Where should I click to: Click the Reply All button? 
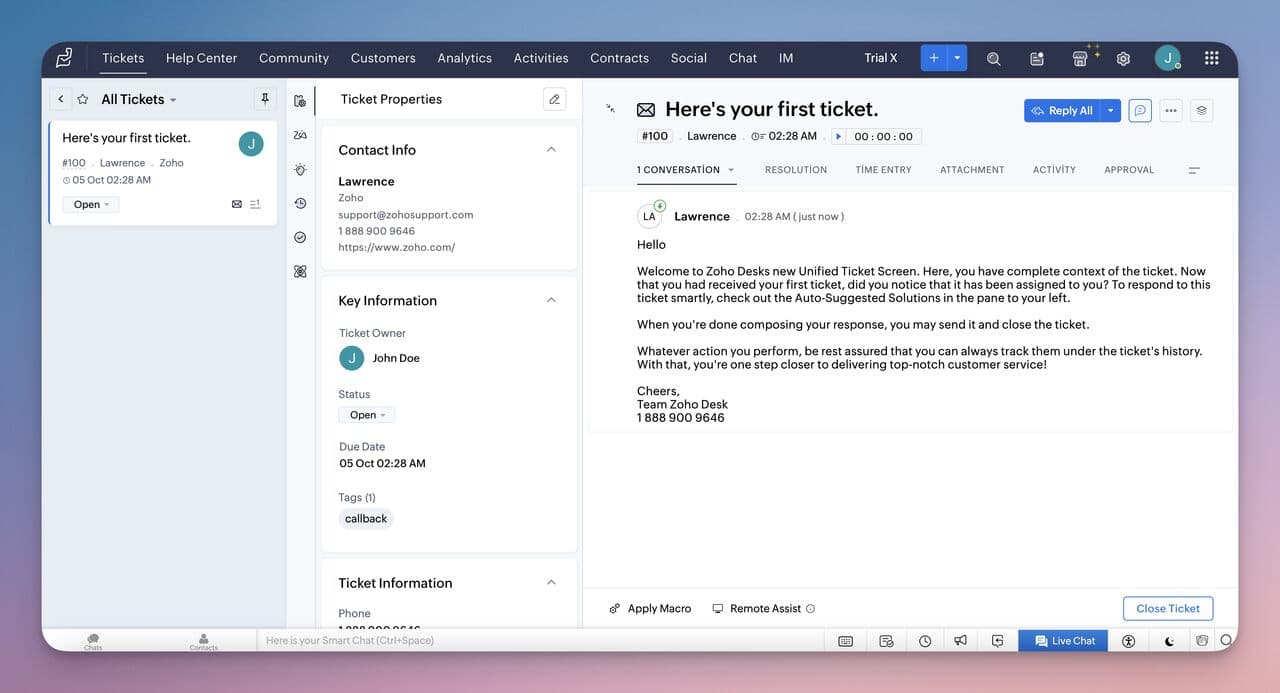pyautogui.click(x=1062, y=110)
